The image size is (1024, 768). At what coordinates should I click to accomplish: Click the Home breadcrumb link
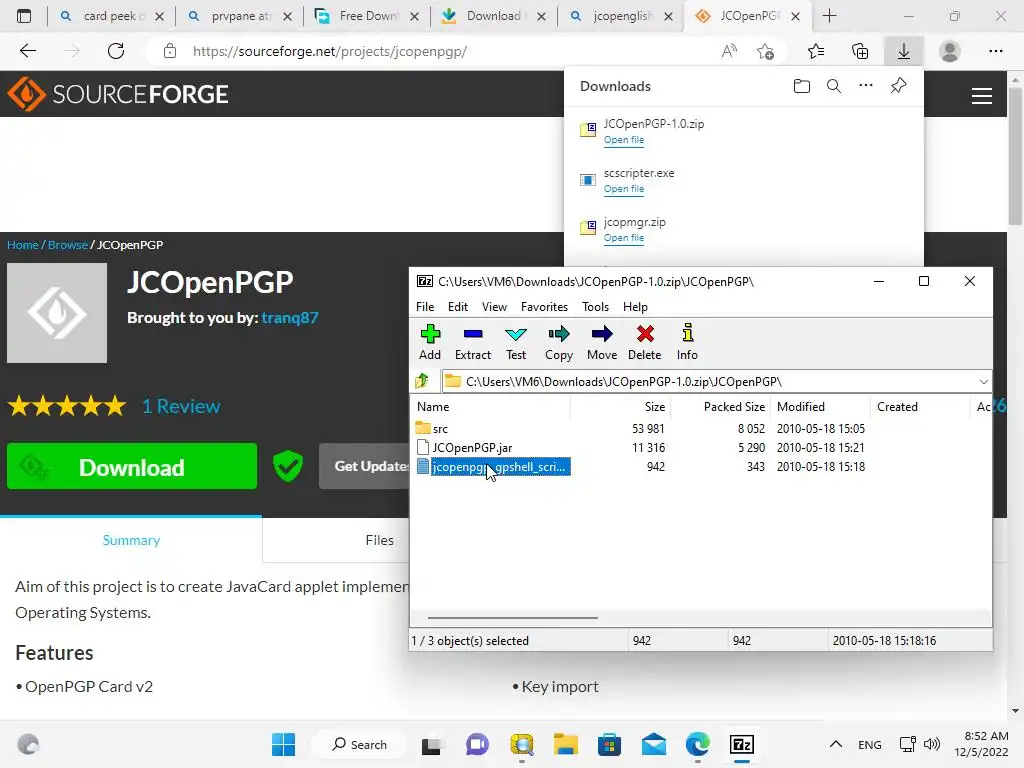coord(23,245)
